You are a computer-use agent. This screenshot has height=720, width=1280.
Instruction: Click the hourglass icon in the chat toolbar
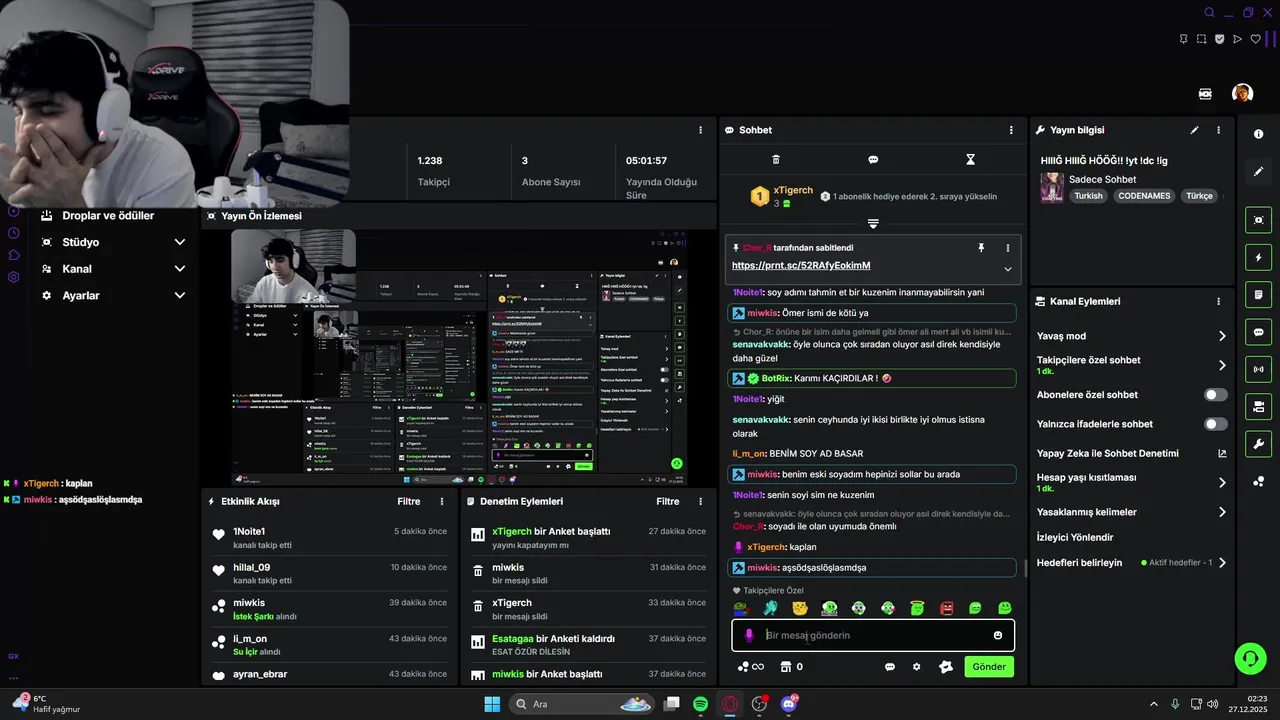[970, 159]
